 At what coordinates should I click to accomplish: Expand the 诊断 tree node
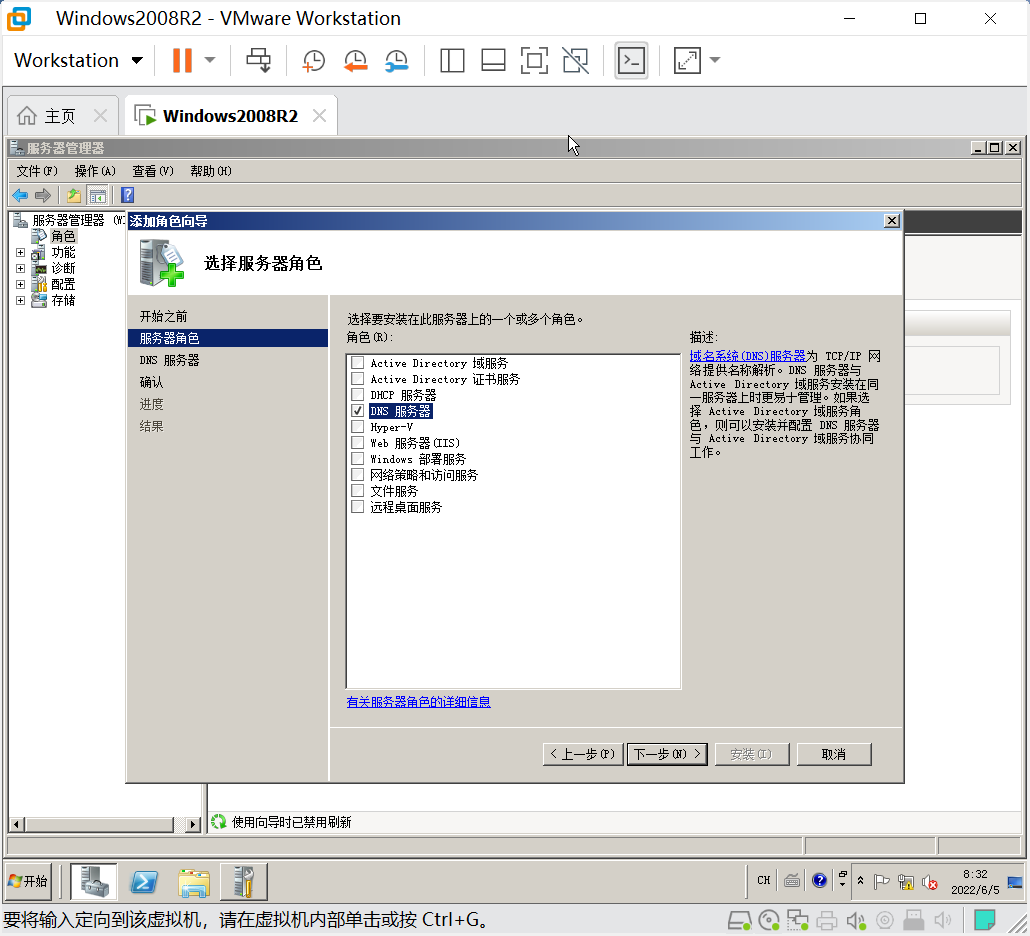[20, 269]
